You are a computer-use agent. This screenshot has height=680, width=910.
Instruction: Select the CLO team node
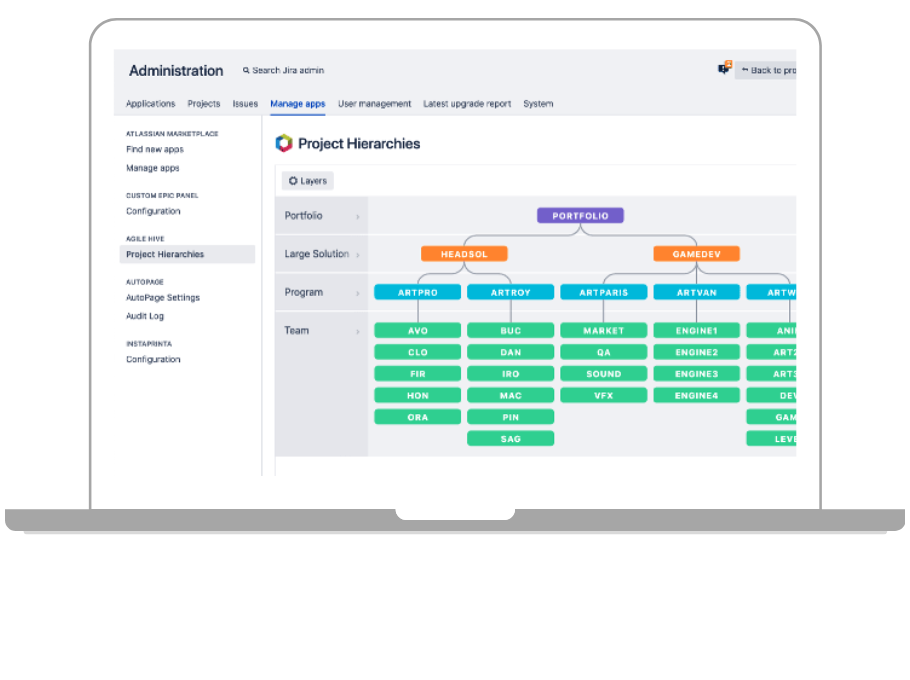click(x=418, y=352)
